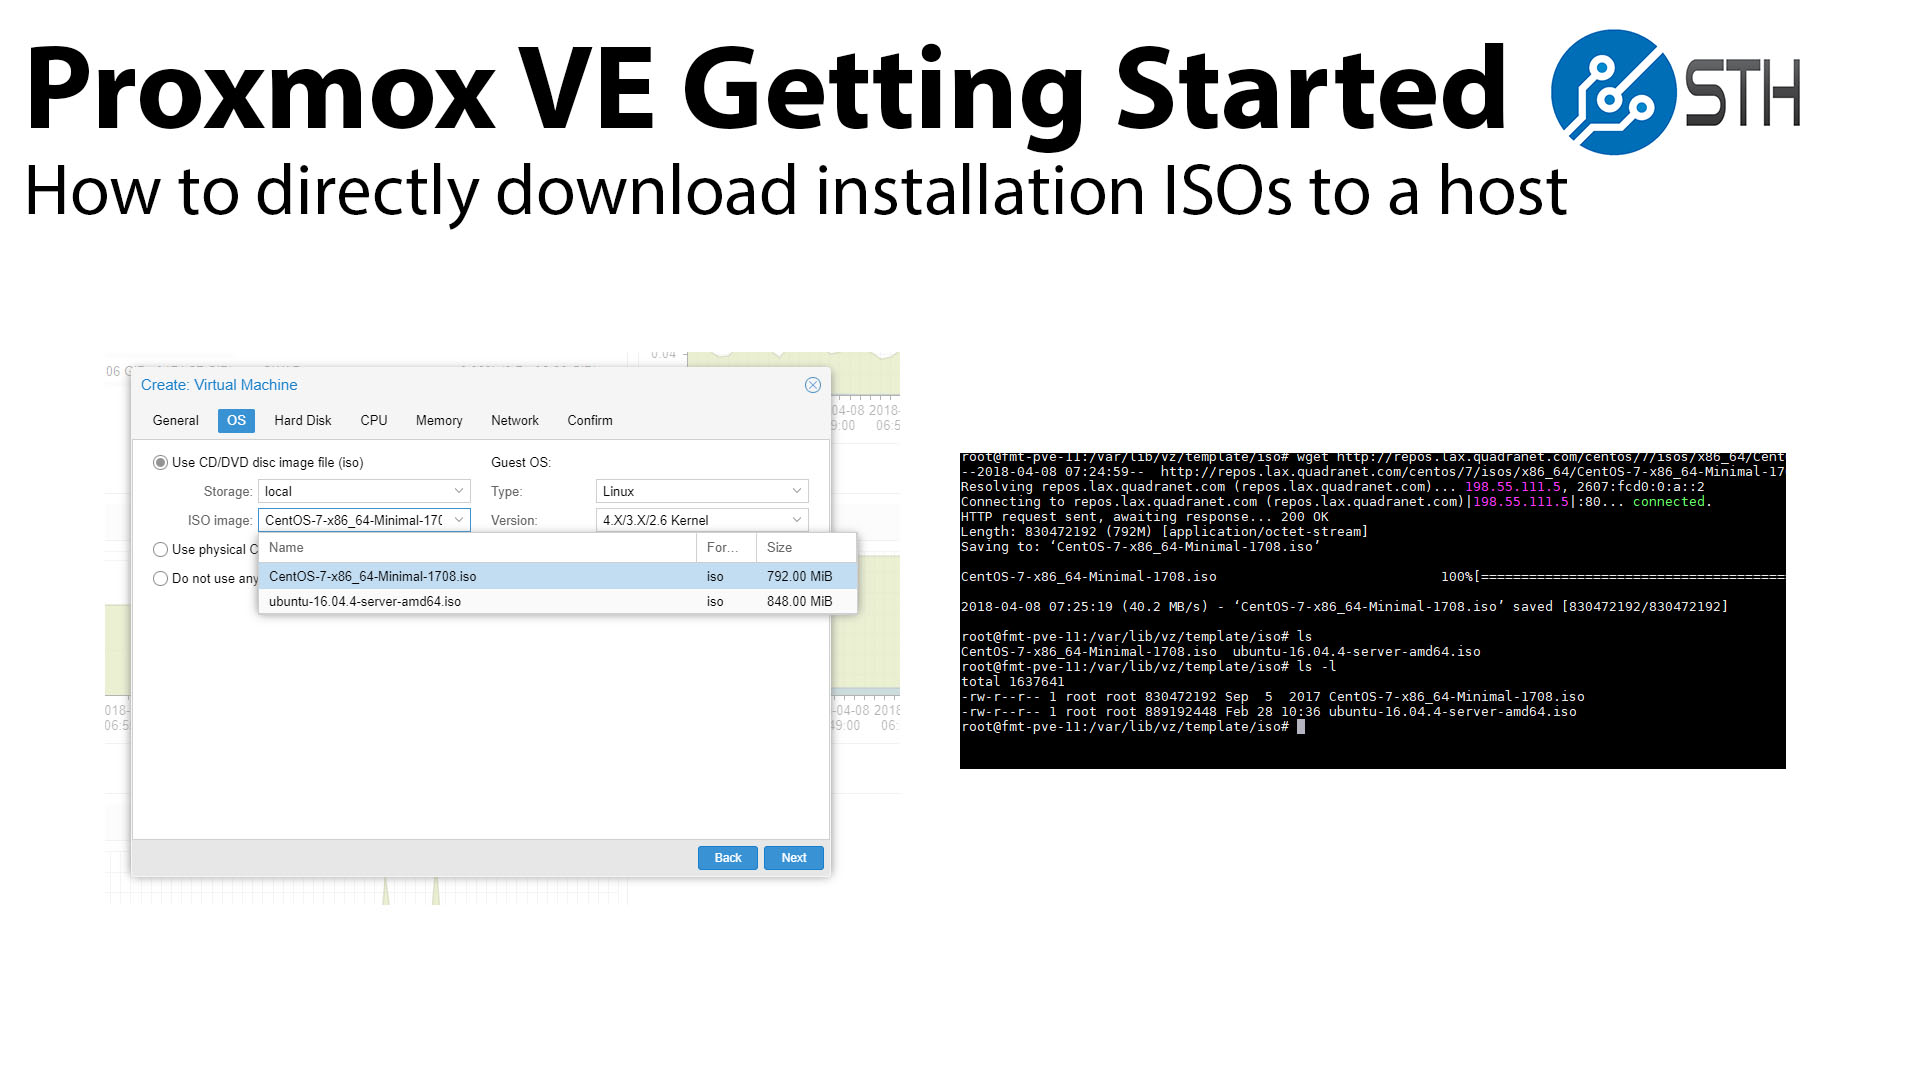Sort ISO list by Size column header

pyautogui.click(x=780, y=547)
